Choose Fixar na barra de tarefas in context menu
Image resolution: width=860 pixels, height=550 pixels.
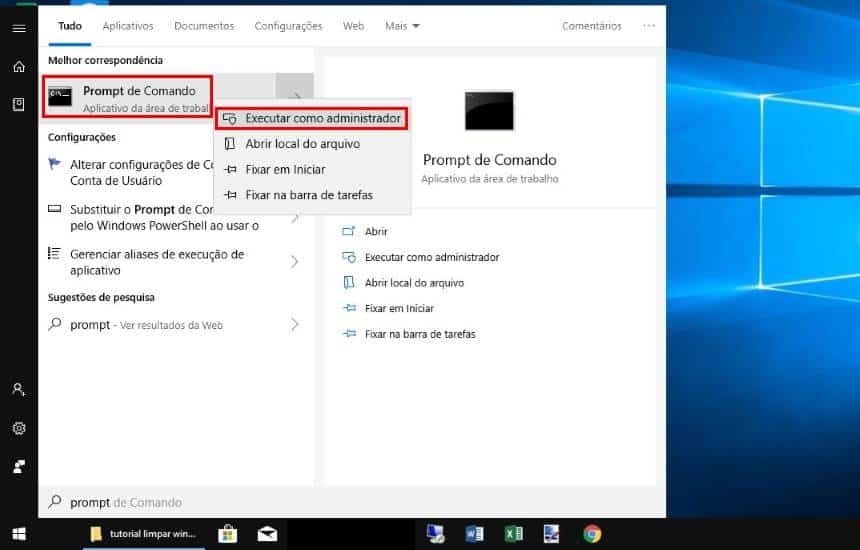tap(312, 195)
